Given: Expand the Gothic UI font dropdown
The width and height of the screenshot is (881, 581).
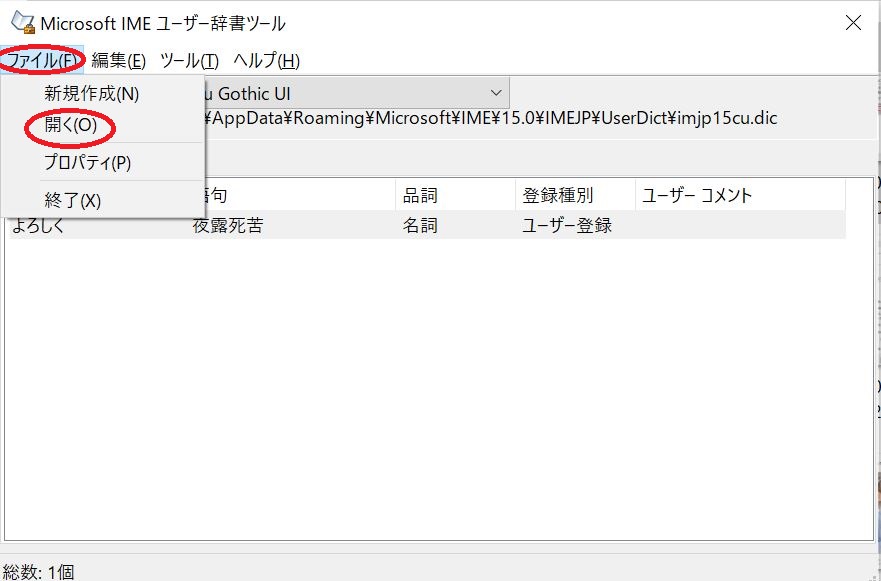Looking at the screenshot, I should tap(496, 93).
